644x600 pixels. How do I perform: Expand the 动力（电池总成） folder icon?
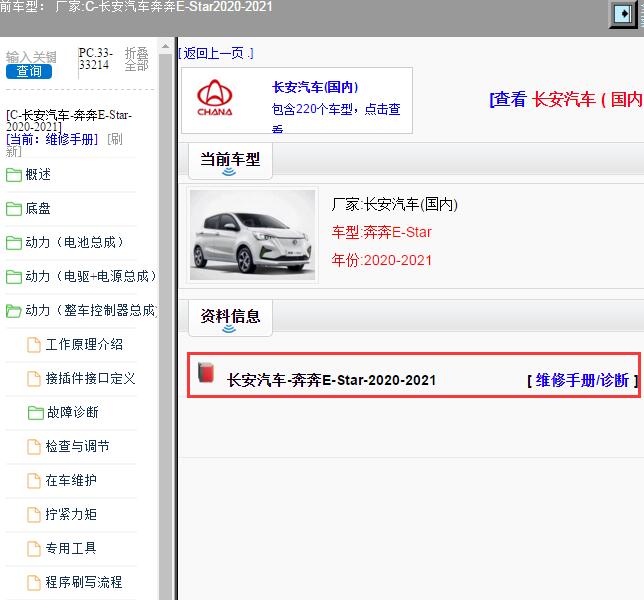click(x=14, y=243)
